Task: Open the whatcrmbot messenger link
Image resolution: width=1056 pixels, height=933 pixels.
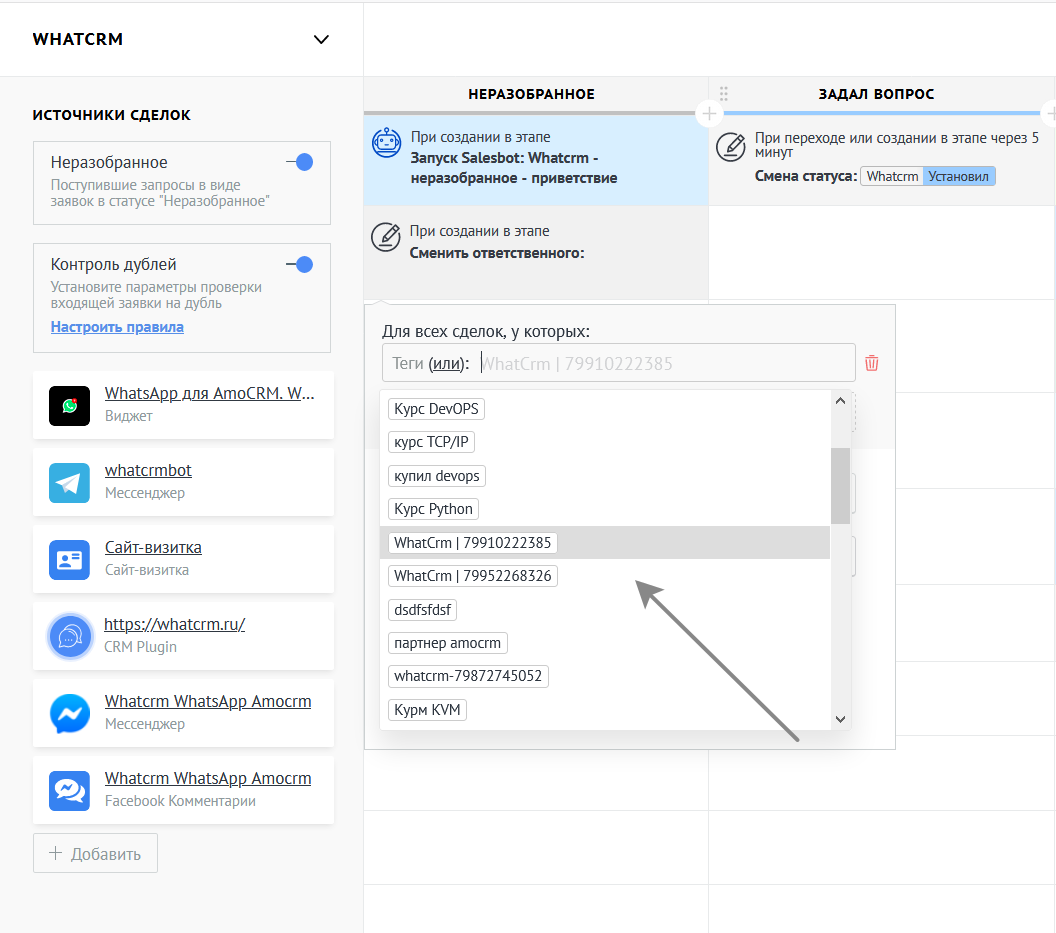Action: coord(148,470)
